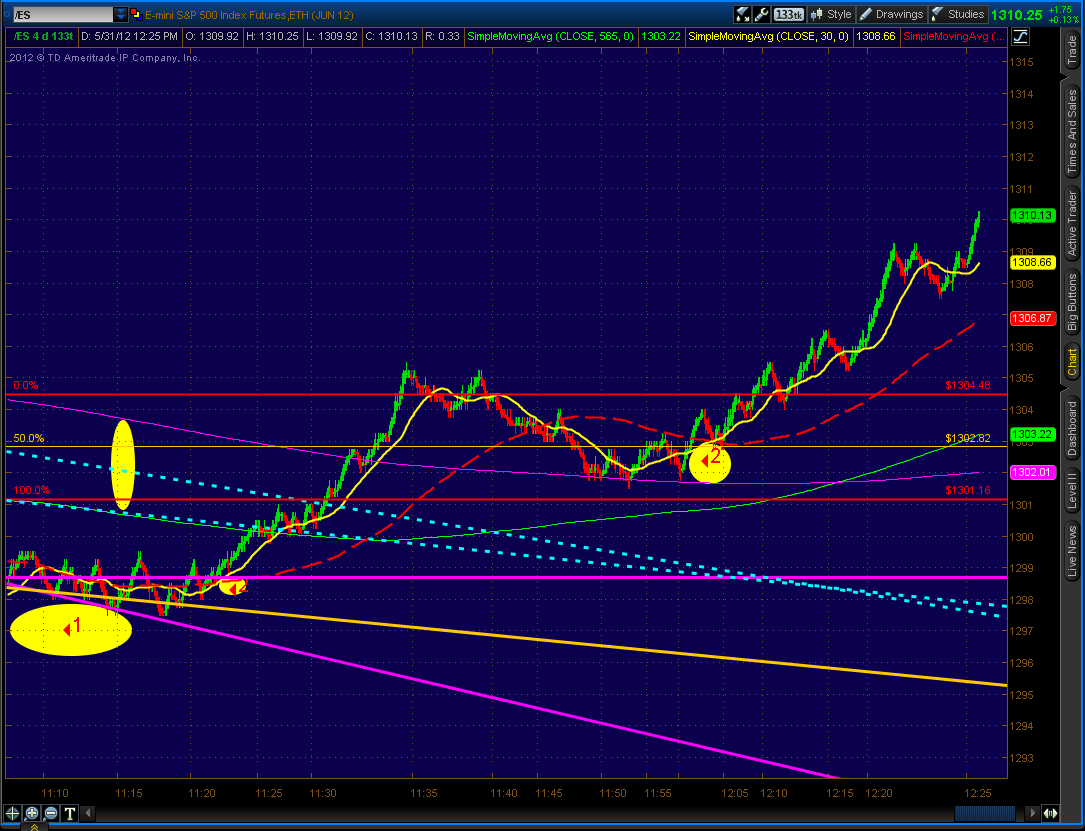Click the close value C: 1310.13
The image size is (1085, 831).
(391, 36)
